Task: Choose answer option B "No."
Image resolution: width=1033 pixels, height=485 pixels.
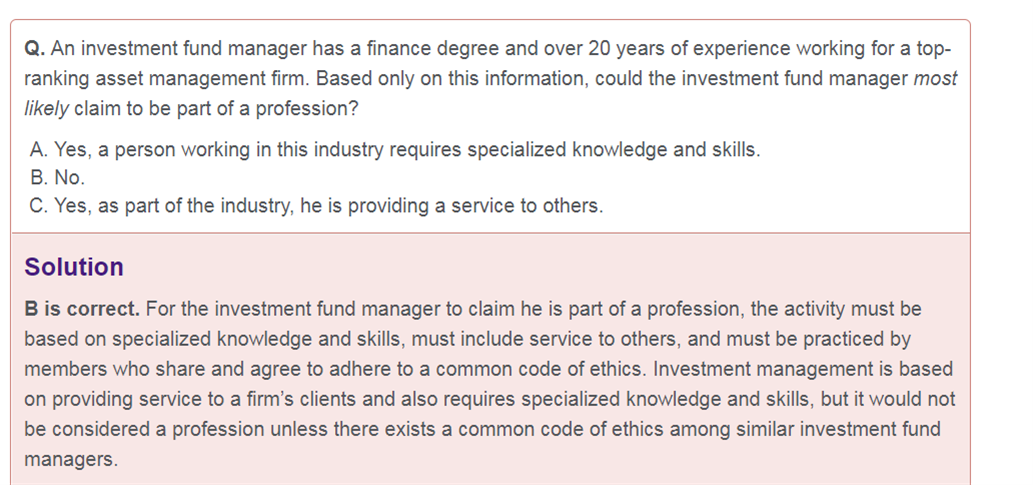Action: [x=57, y=178]
